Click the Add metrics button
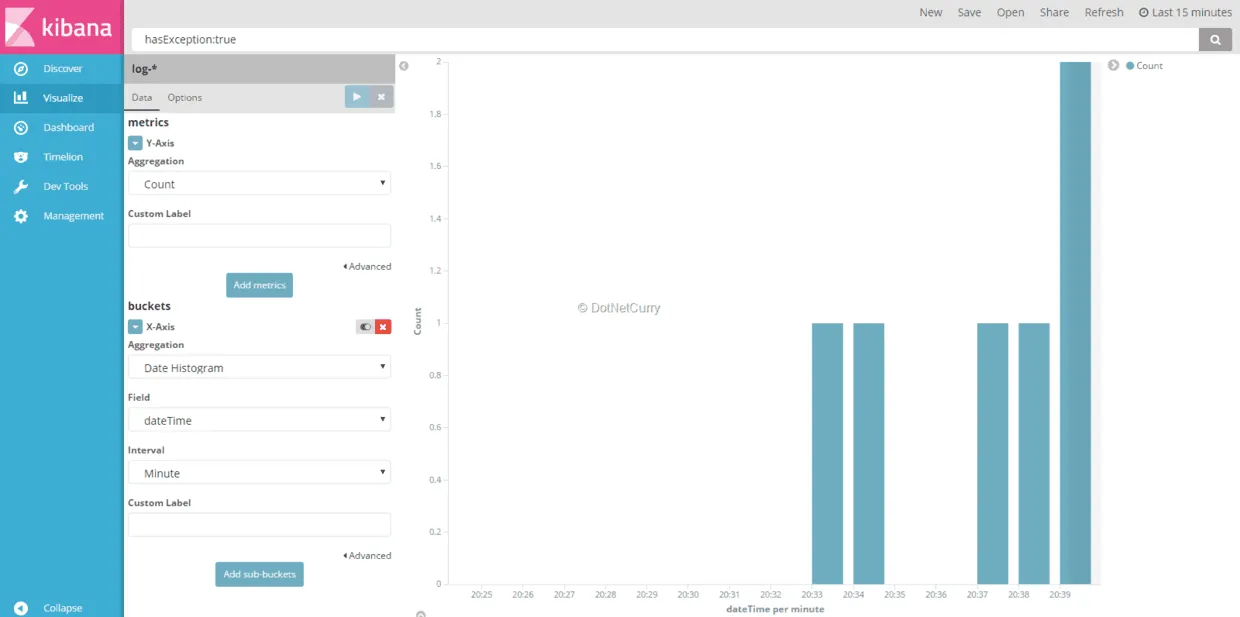Viewport: 1240px width, 617px height. (x=259, y=285)
